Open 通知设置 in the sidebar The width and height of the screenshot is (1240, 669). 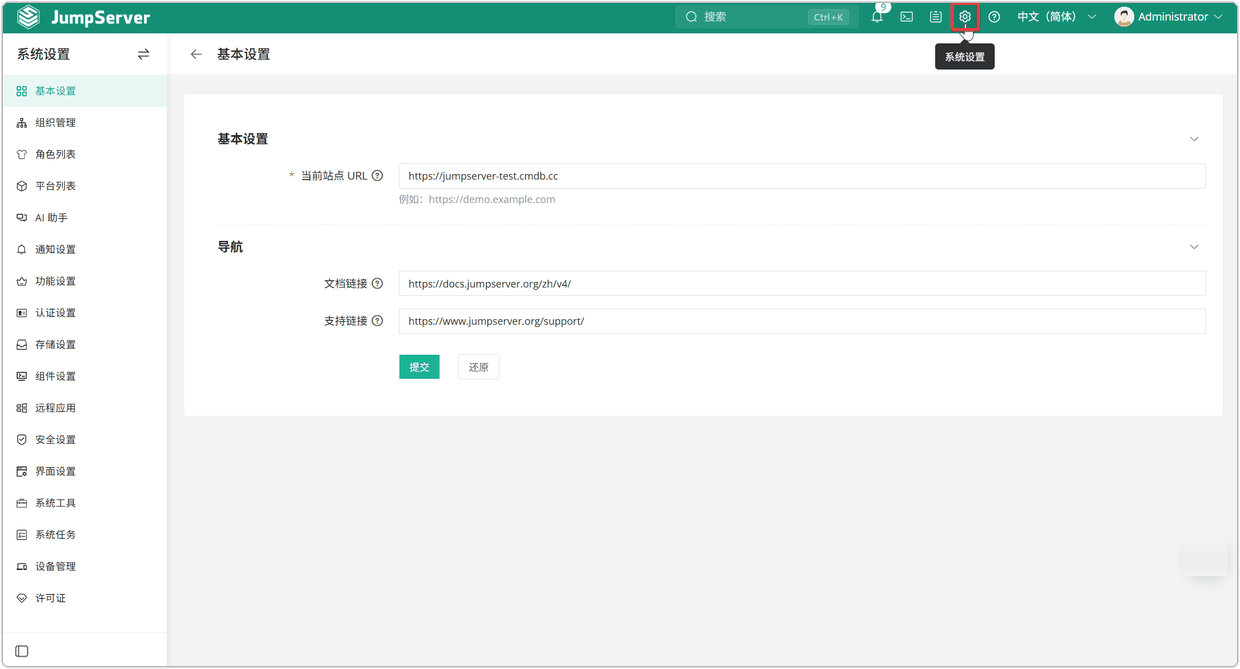pos(84,250)
